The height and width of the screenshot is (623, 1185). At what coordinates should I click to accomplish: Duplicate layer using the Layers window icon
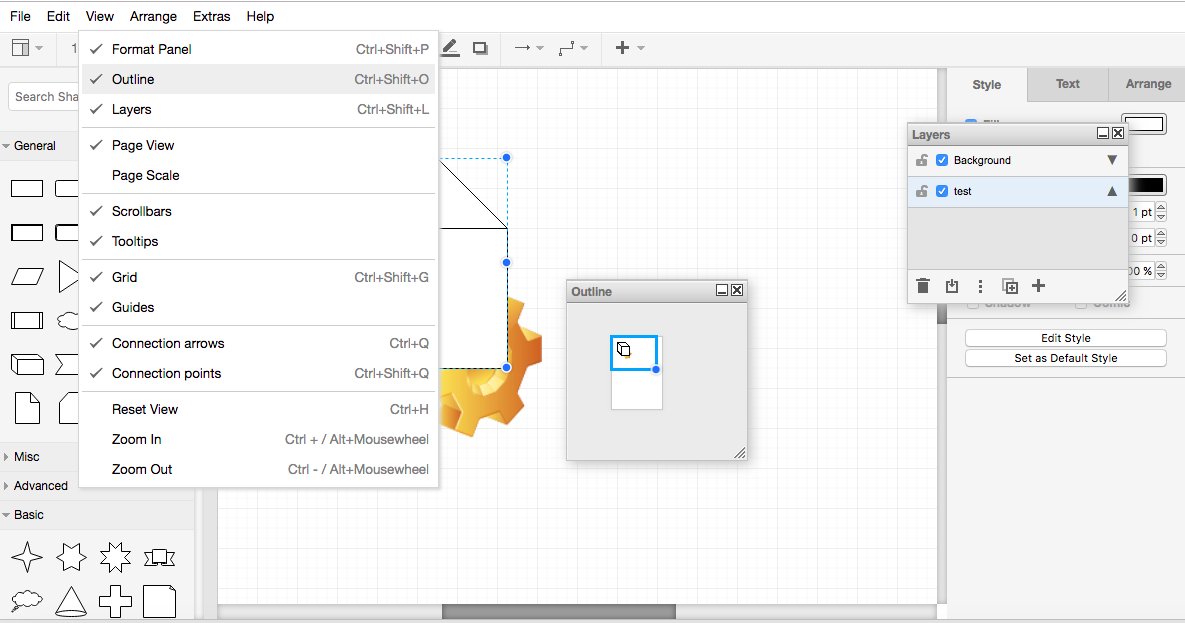click(x=1010, y=286)
